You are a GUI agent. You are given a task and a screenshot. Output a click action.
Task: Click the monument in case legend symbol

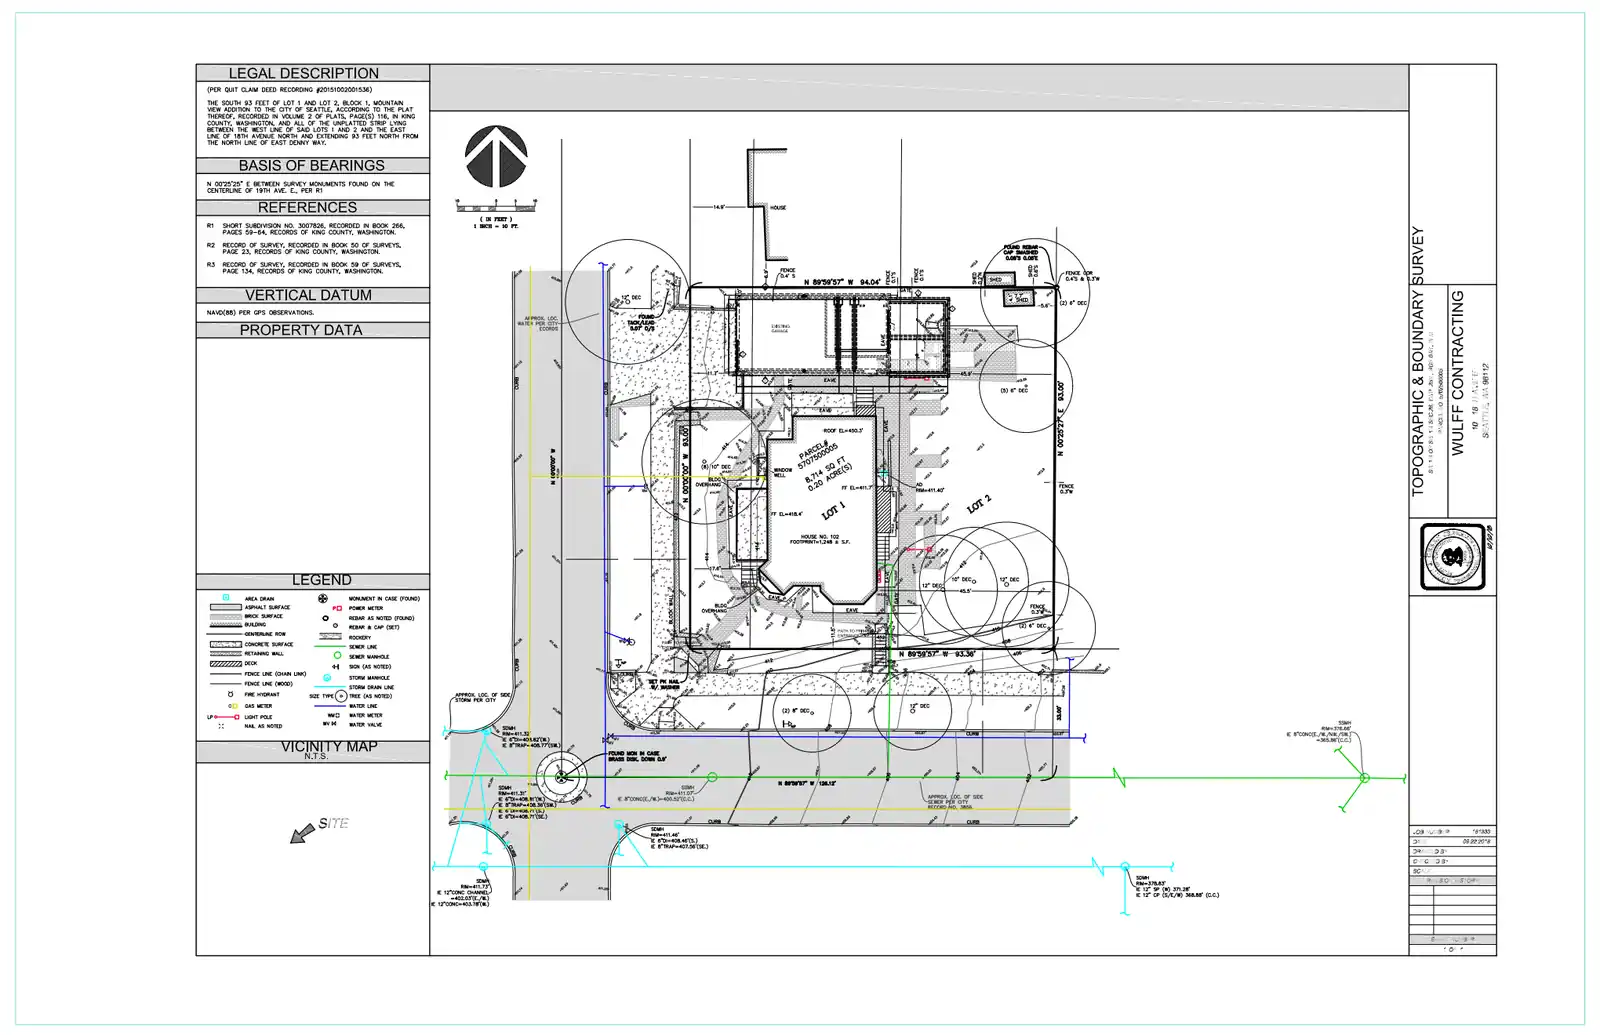(323, 598)
